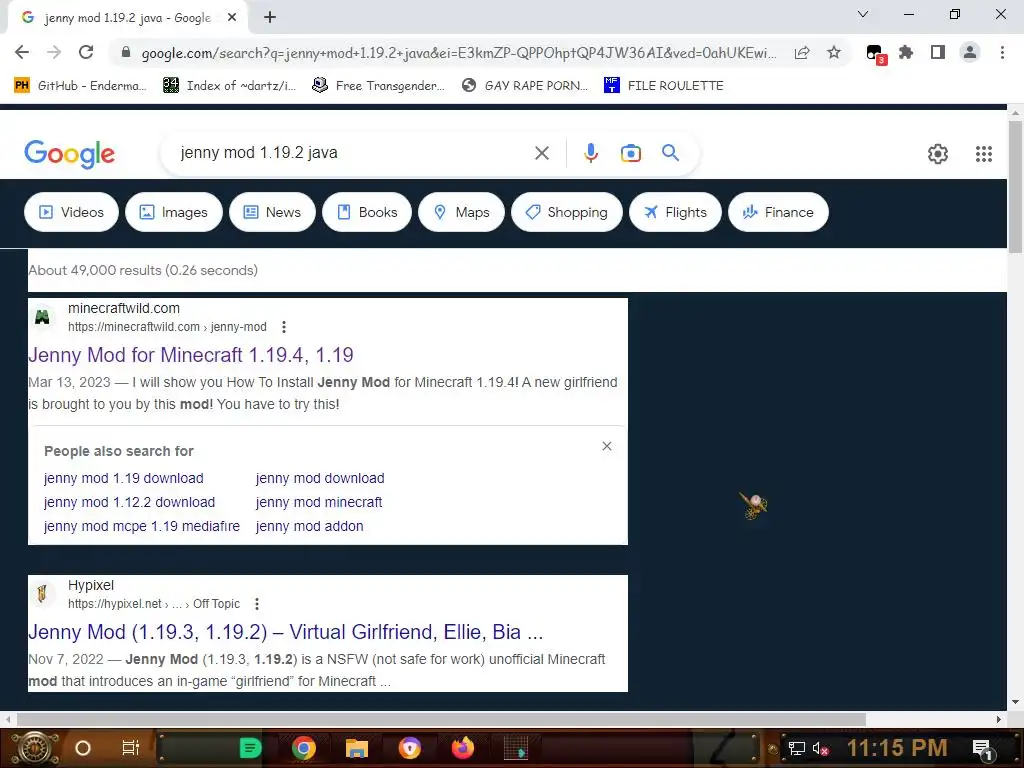Search jenny mod mcpe 1.19 mediafire
The width and height of the screenshot is (1024, 768).
(142, 526)
